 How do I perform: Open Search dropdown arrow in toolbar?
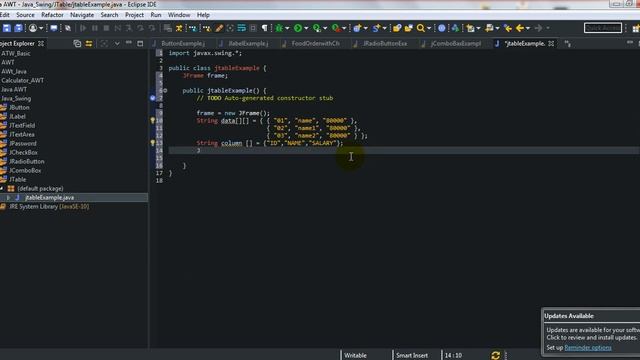(429, 28)
